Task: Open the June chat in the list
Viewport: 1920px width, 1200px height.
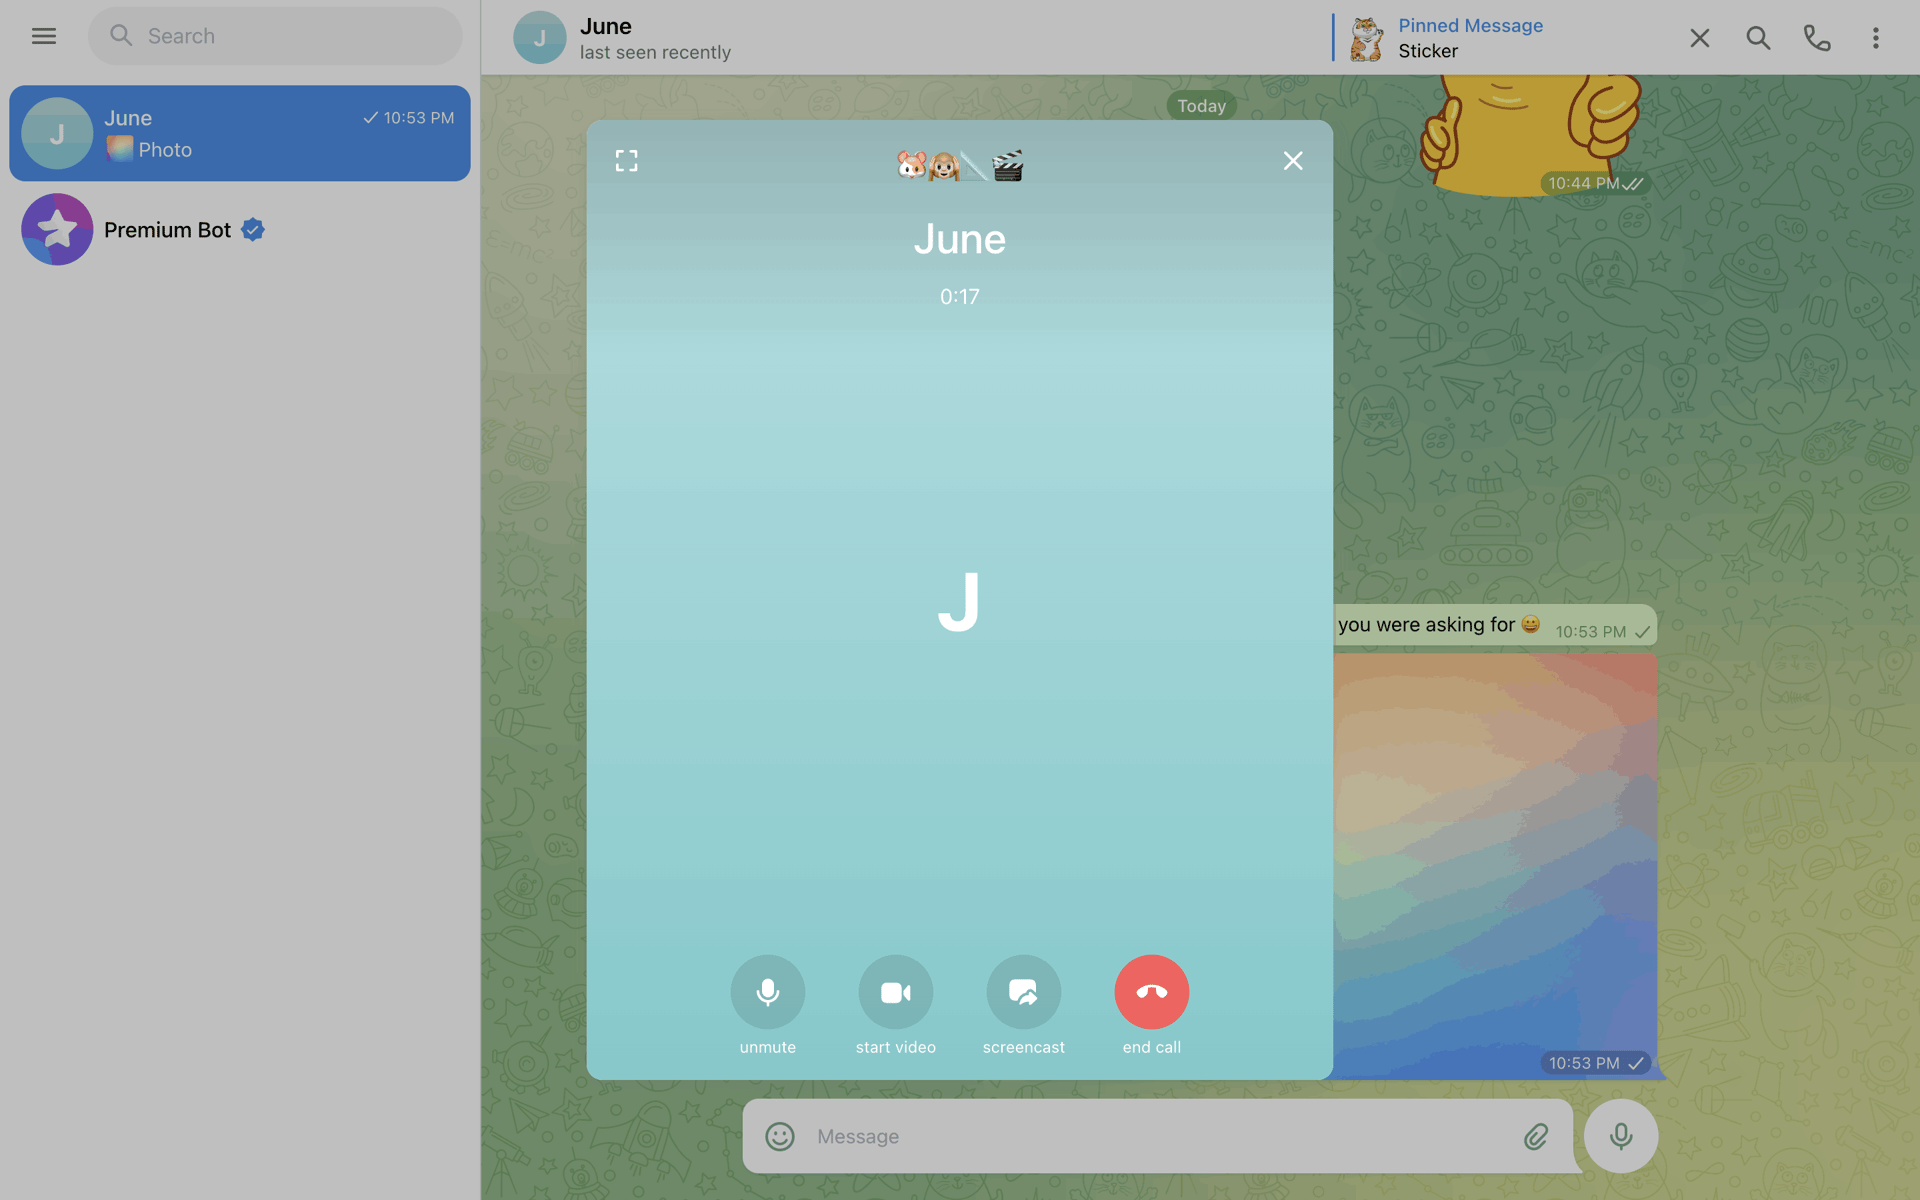Action: click(x=240, y=133)
